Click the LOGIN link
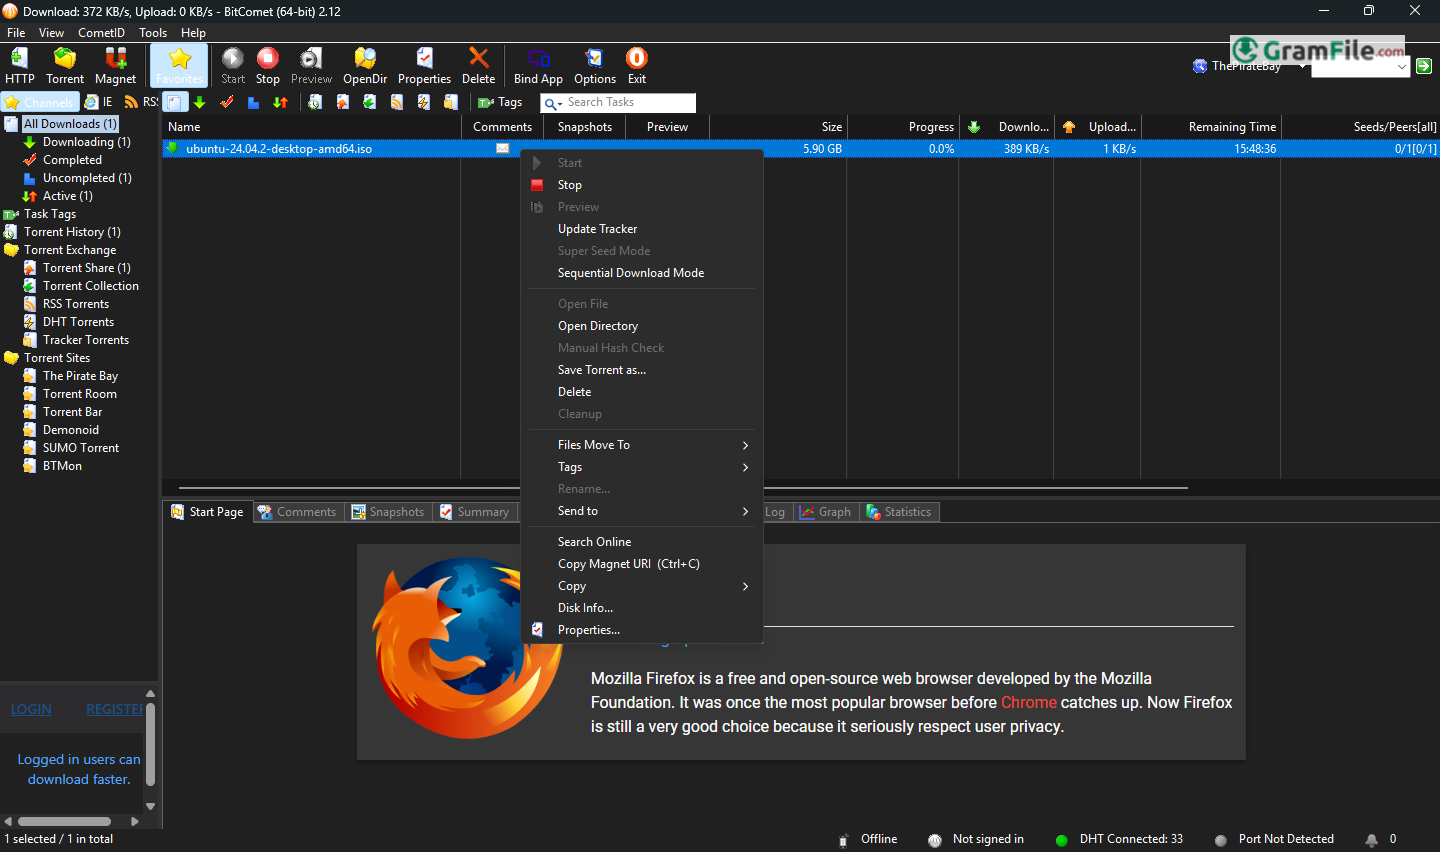1440x852 pixels. [x=31, y=709]
